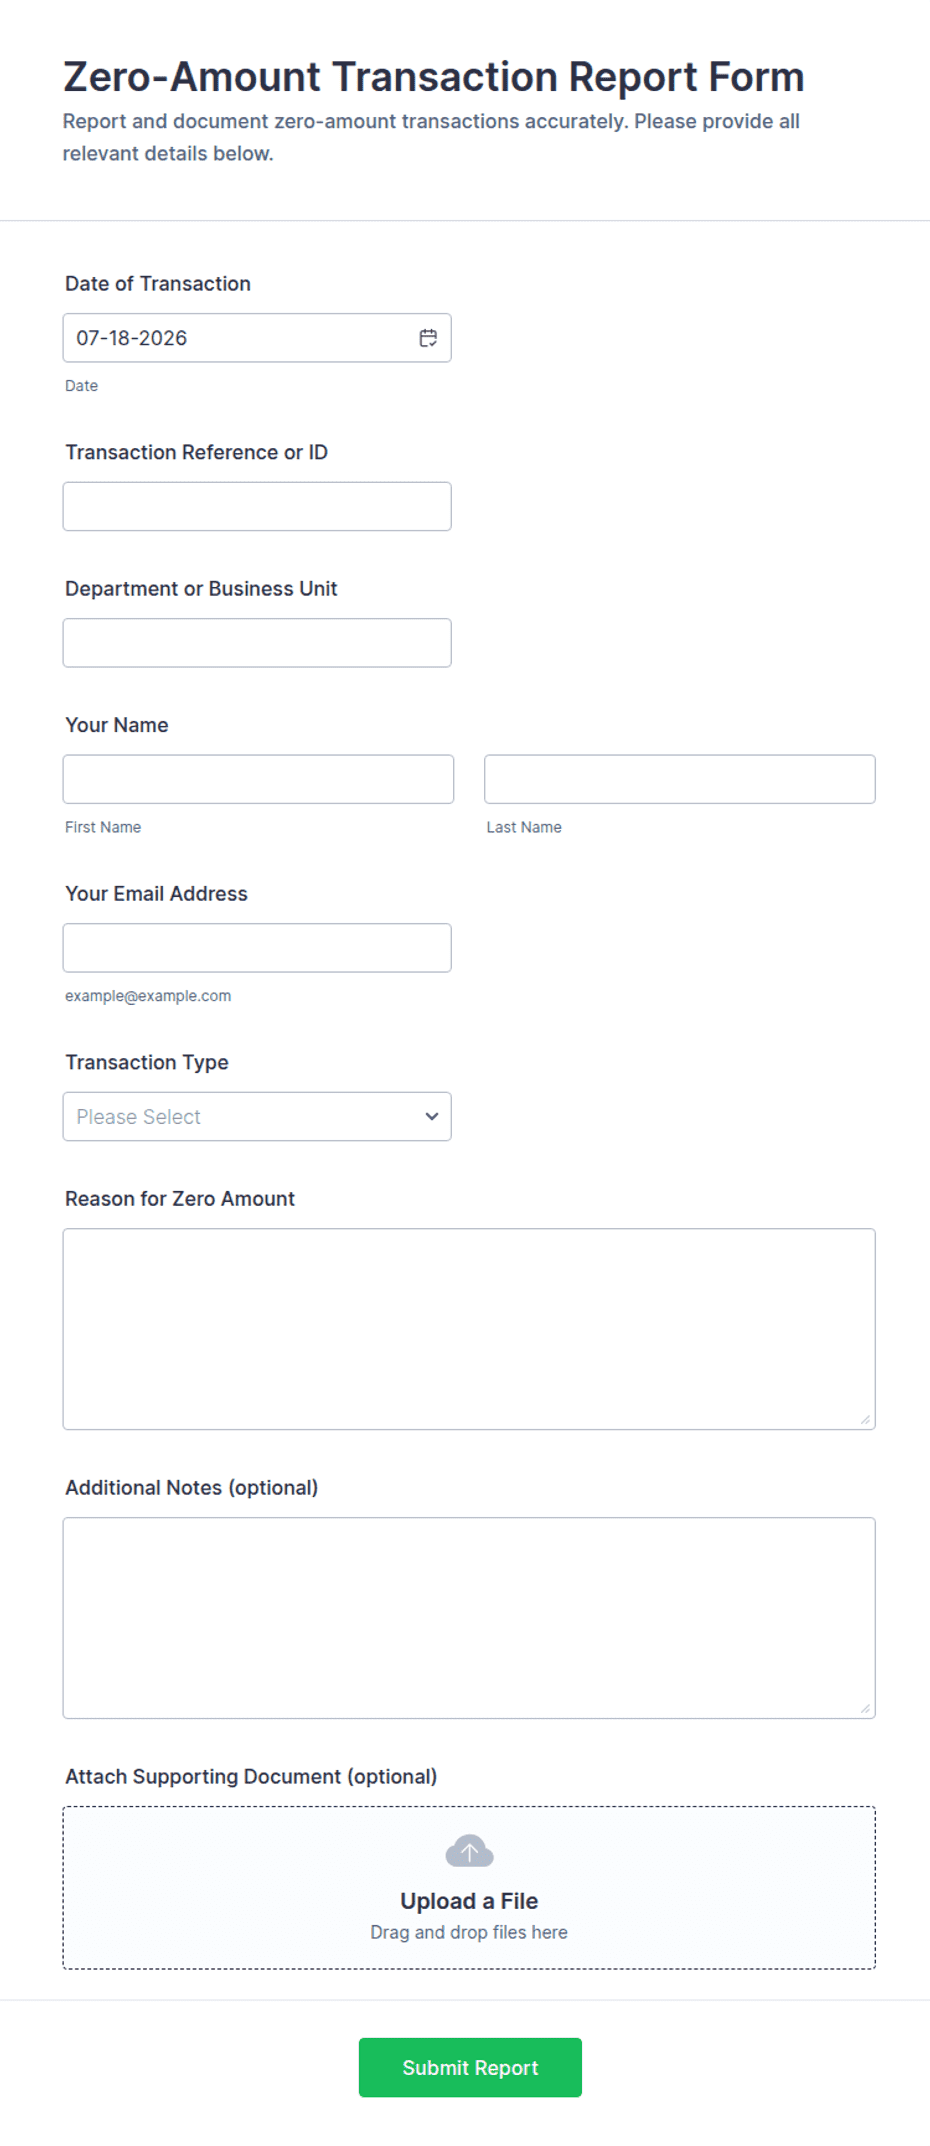Grab the Reason textarea resize handle

click(x=865, y=1420)
